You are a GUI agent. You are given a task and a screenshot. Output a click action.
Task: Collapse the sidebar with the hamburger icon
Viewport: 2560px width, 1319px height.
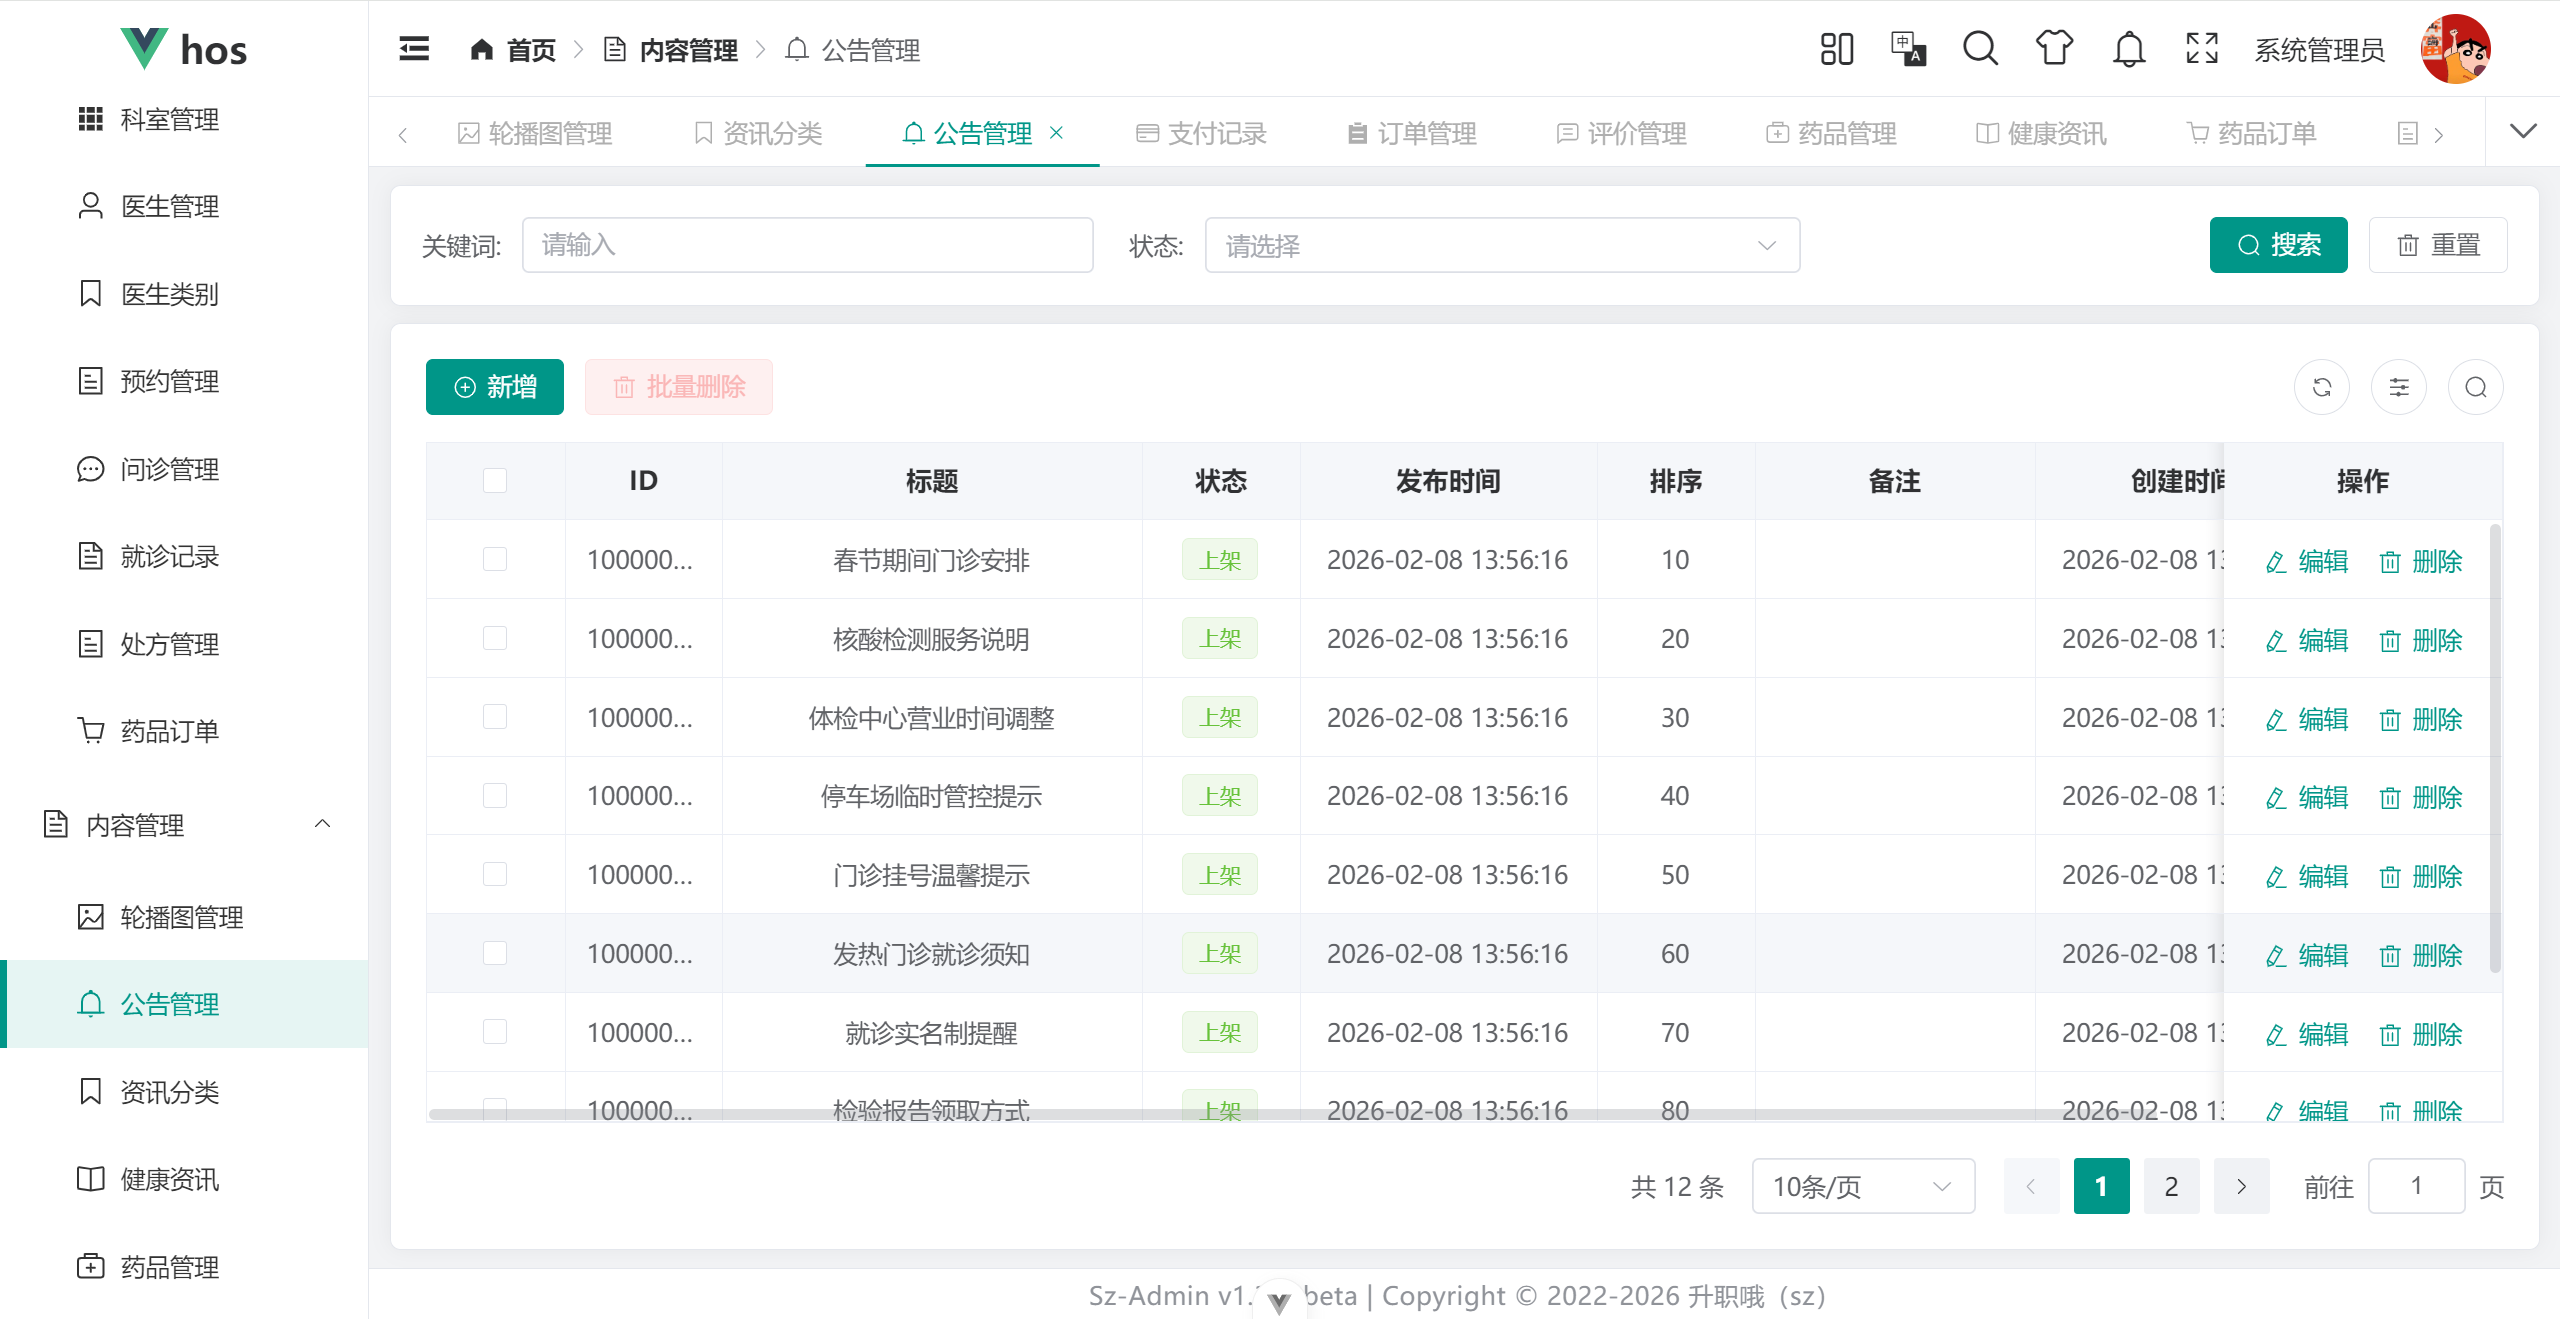pyautogui.click(x=414, y=49)
